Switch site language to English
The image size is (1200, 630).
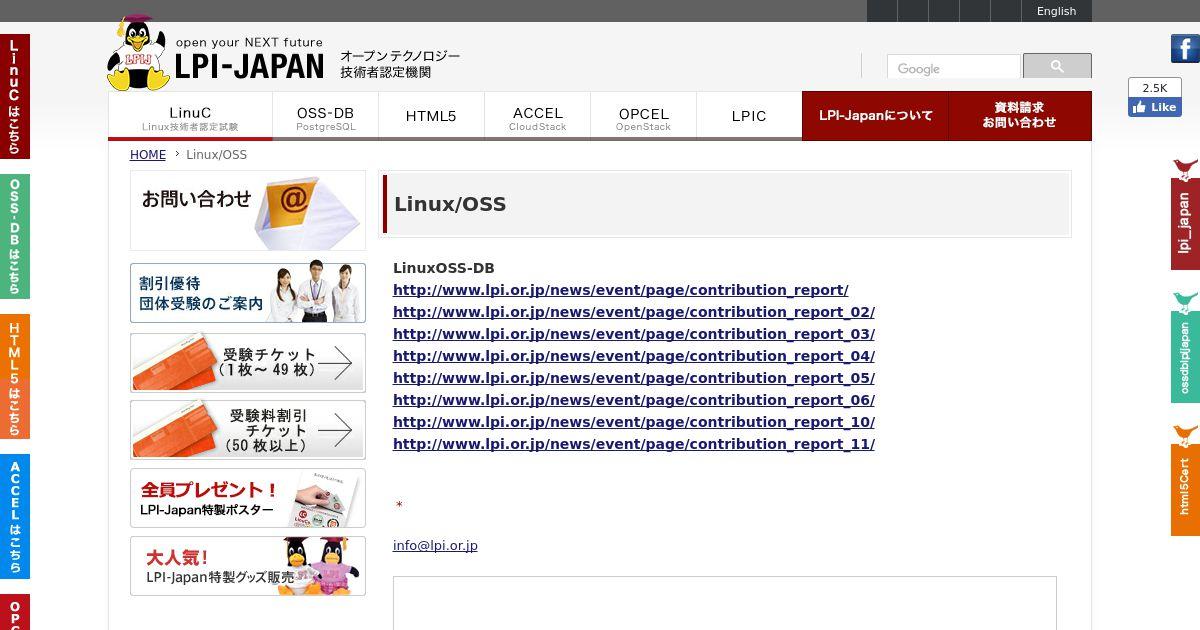[1056, 11]
